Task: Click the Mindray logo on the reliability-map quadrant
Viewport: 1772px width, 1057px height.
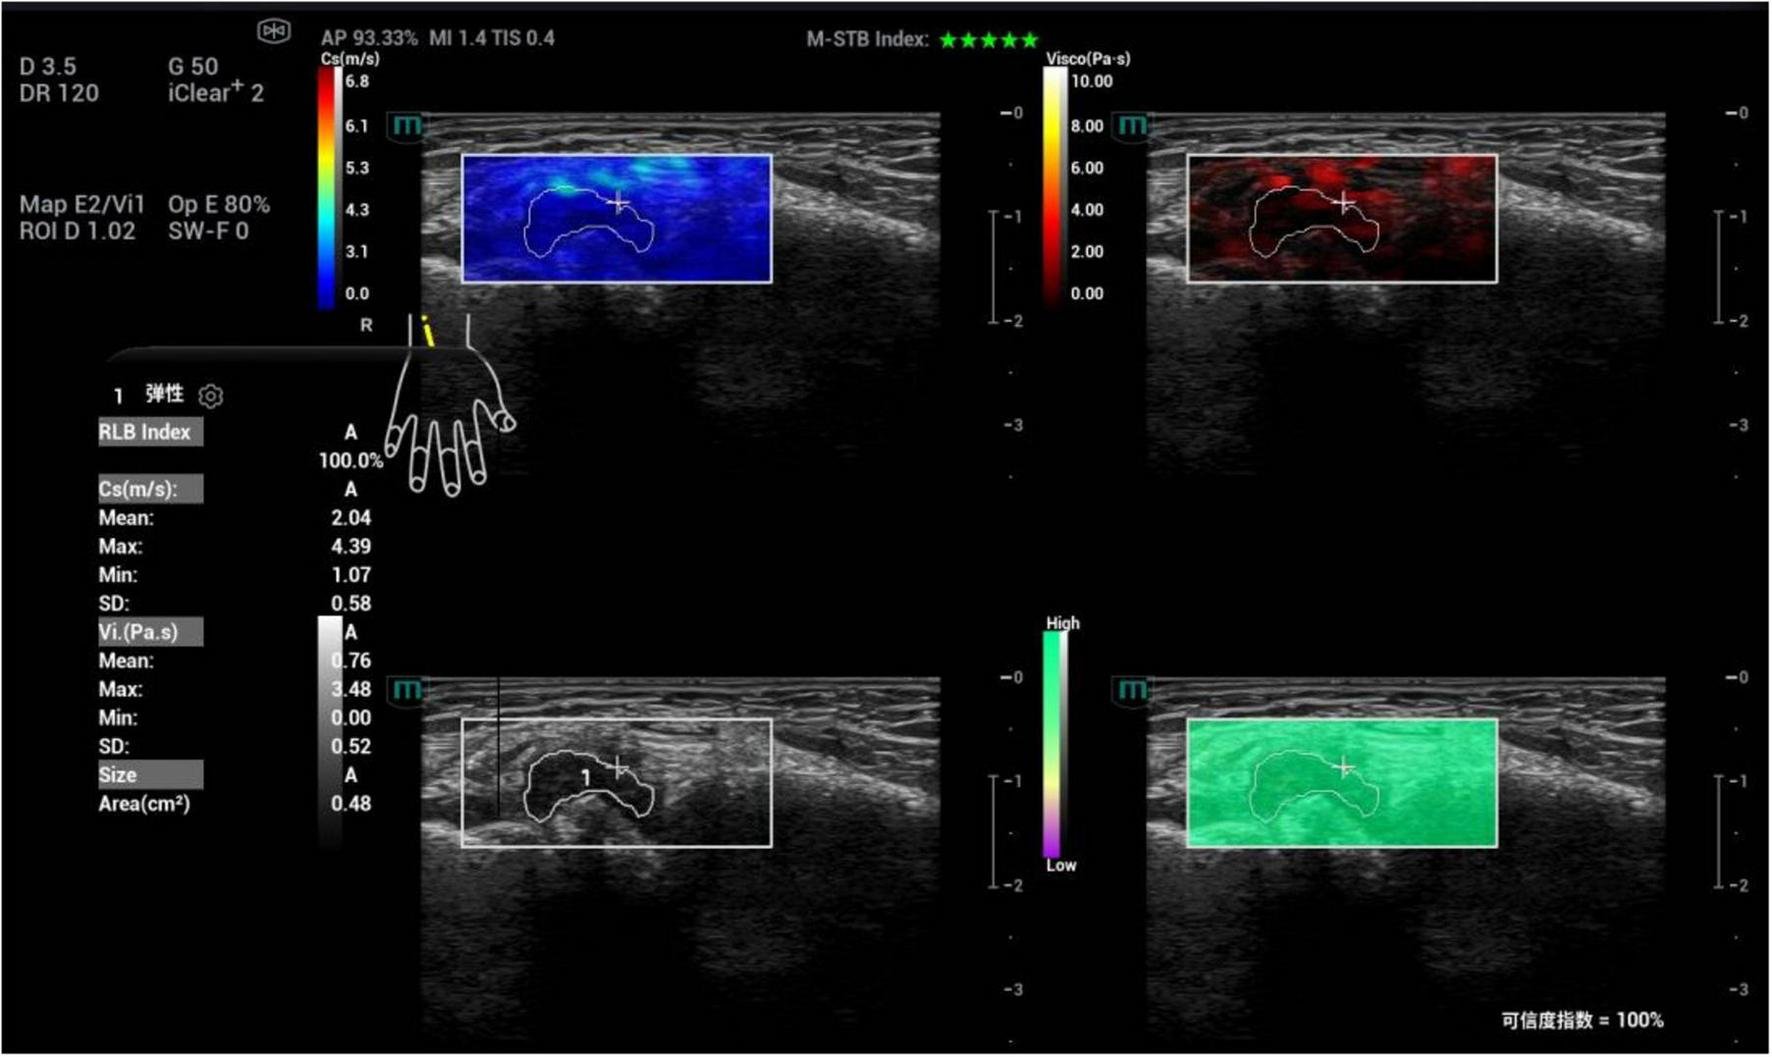Action: pos(1131,690)
